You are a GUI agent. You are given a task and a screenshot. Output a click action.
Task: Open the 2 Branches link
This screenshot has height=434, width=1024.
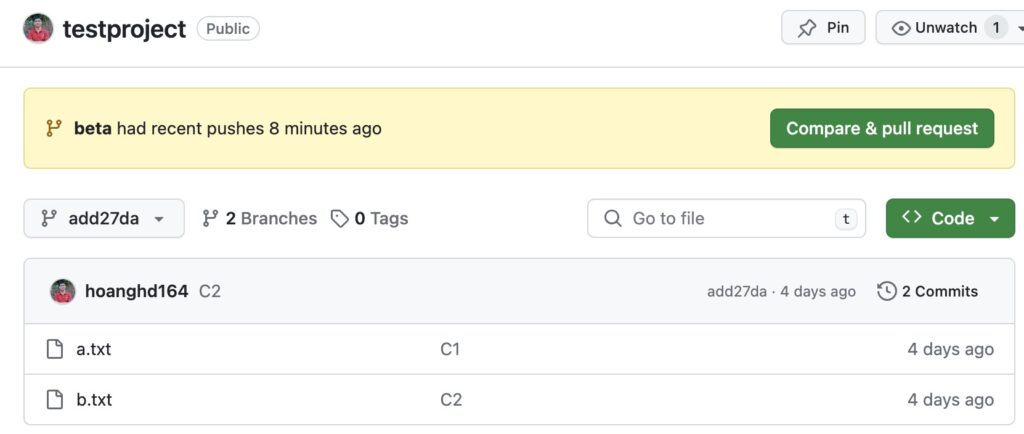[x=259, y=219]
